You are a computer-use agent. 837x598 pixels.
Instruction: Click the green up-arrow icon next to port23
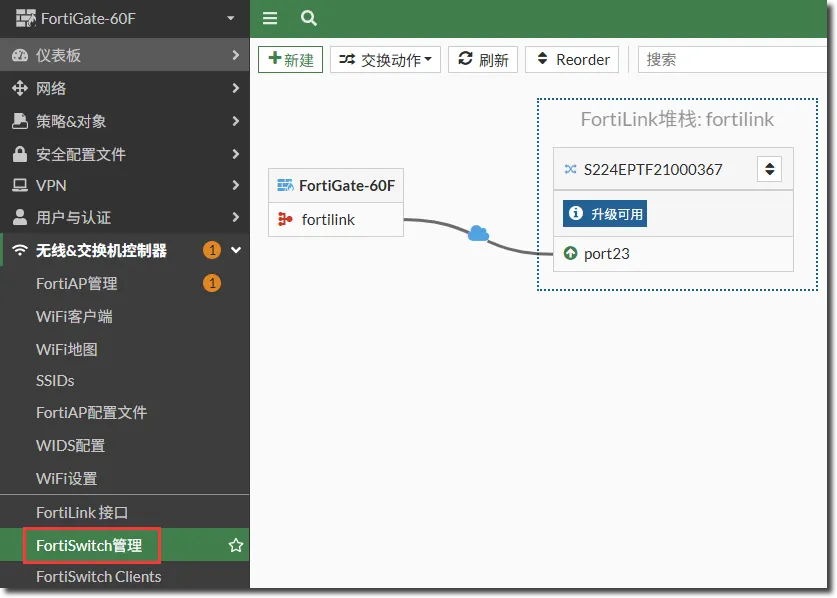pyautogui.click(x=570, y=254)
